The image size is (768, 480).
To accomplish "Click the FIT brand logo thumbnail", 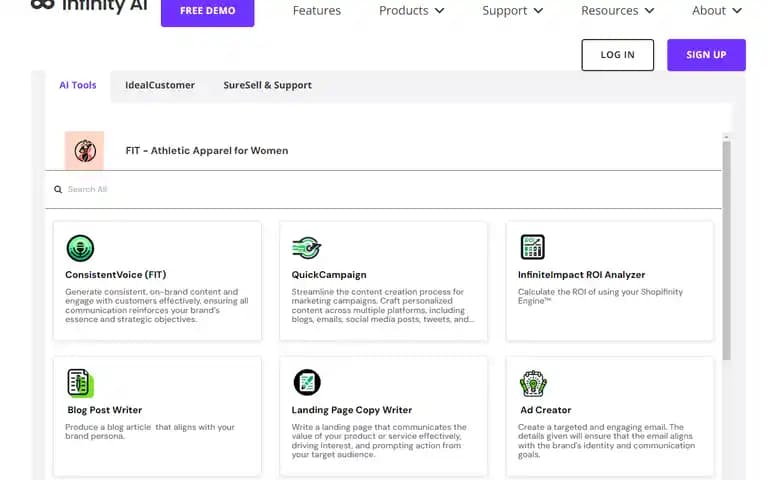I will click(84, 150).
